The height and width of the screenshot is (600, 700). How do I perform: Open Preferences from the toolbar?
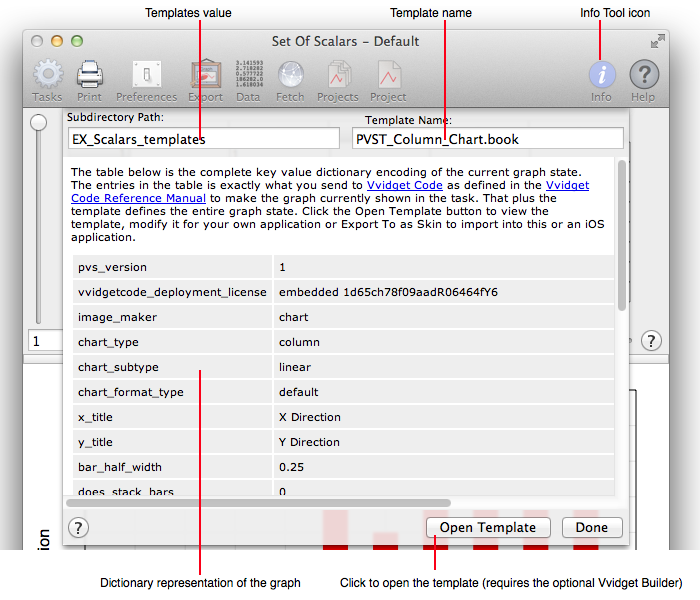click(146, 74)
